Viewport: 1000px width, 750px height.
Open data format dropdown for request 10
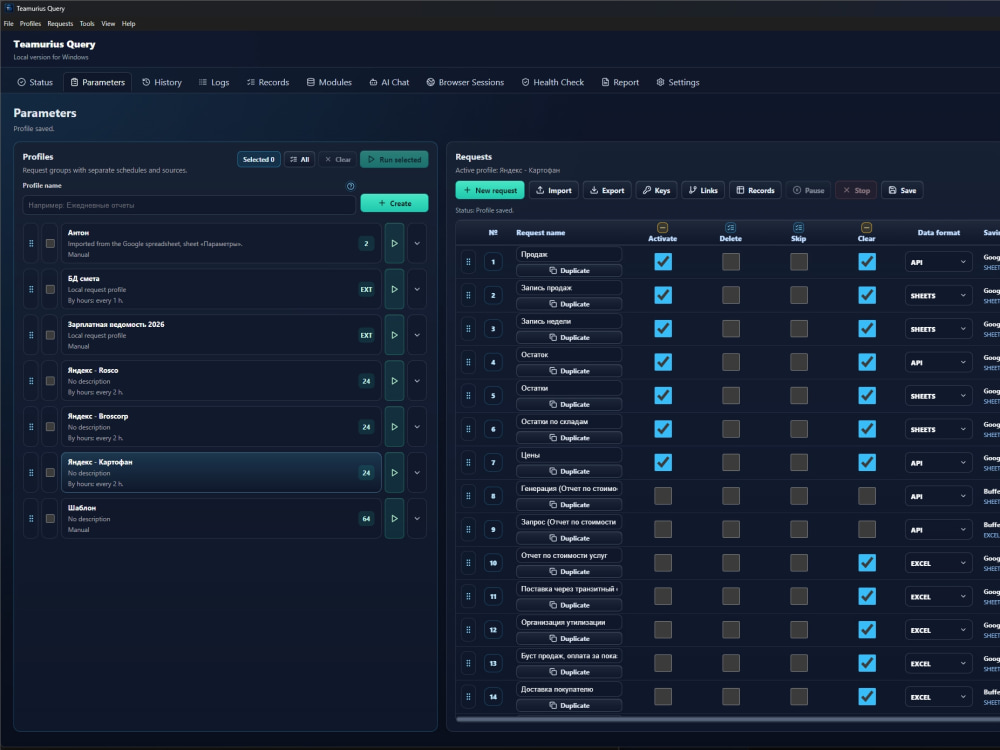938,564
